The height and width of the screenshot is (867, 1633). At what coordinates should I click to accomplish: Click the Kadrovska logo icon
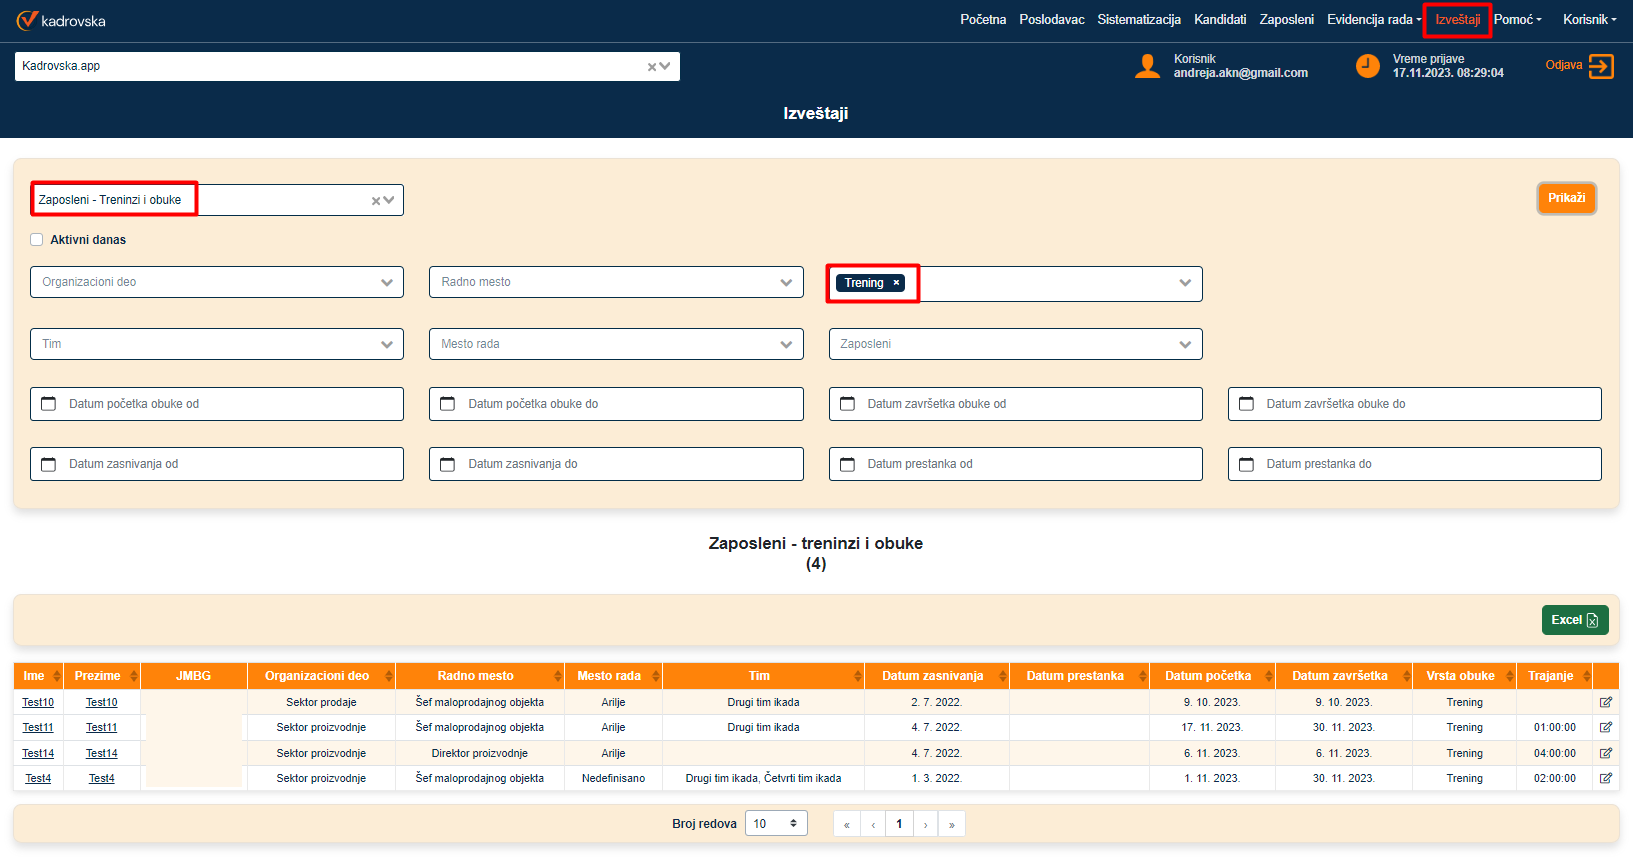coord(27,20)
